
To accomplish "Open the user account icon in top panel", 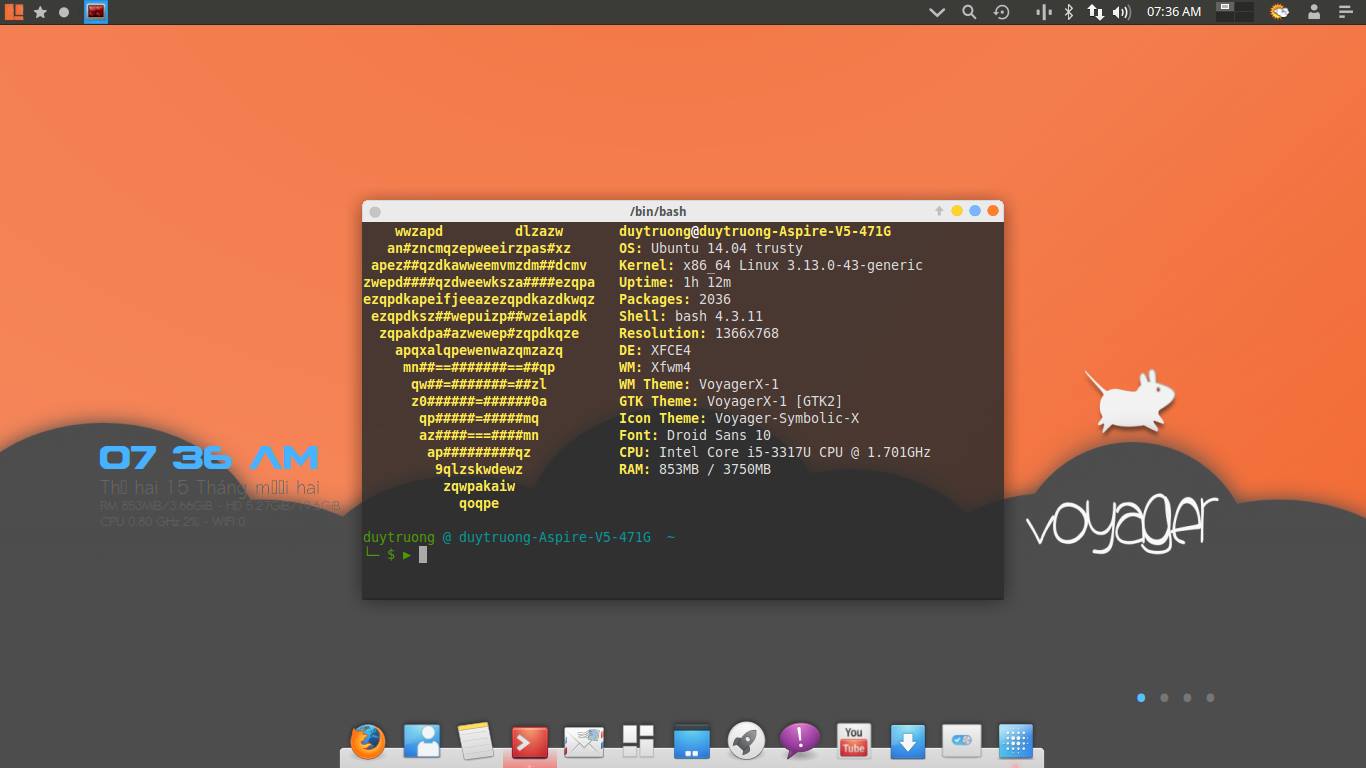I will point(1314,12).
